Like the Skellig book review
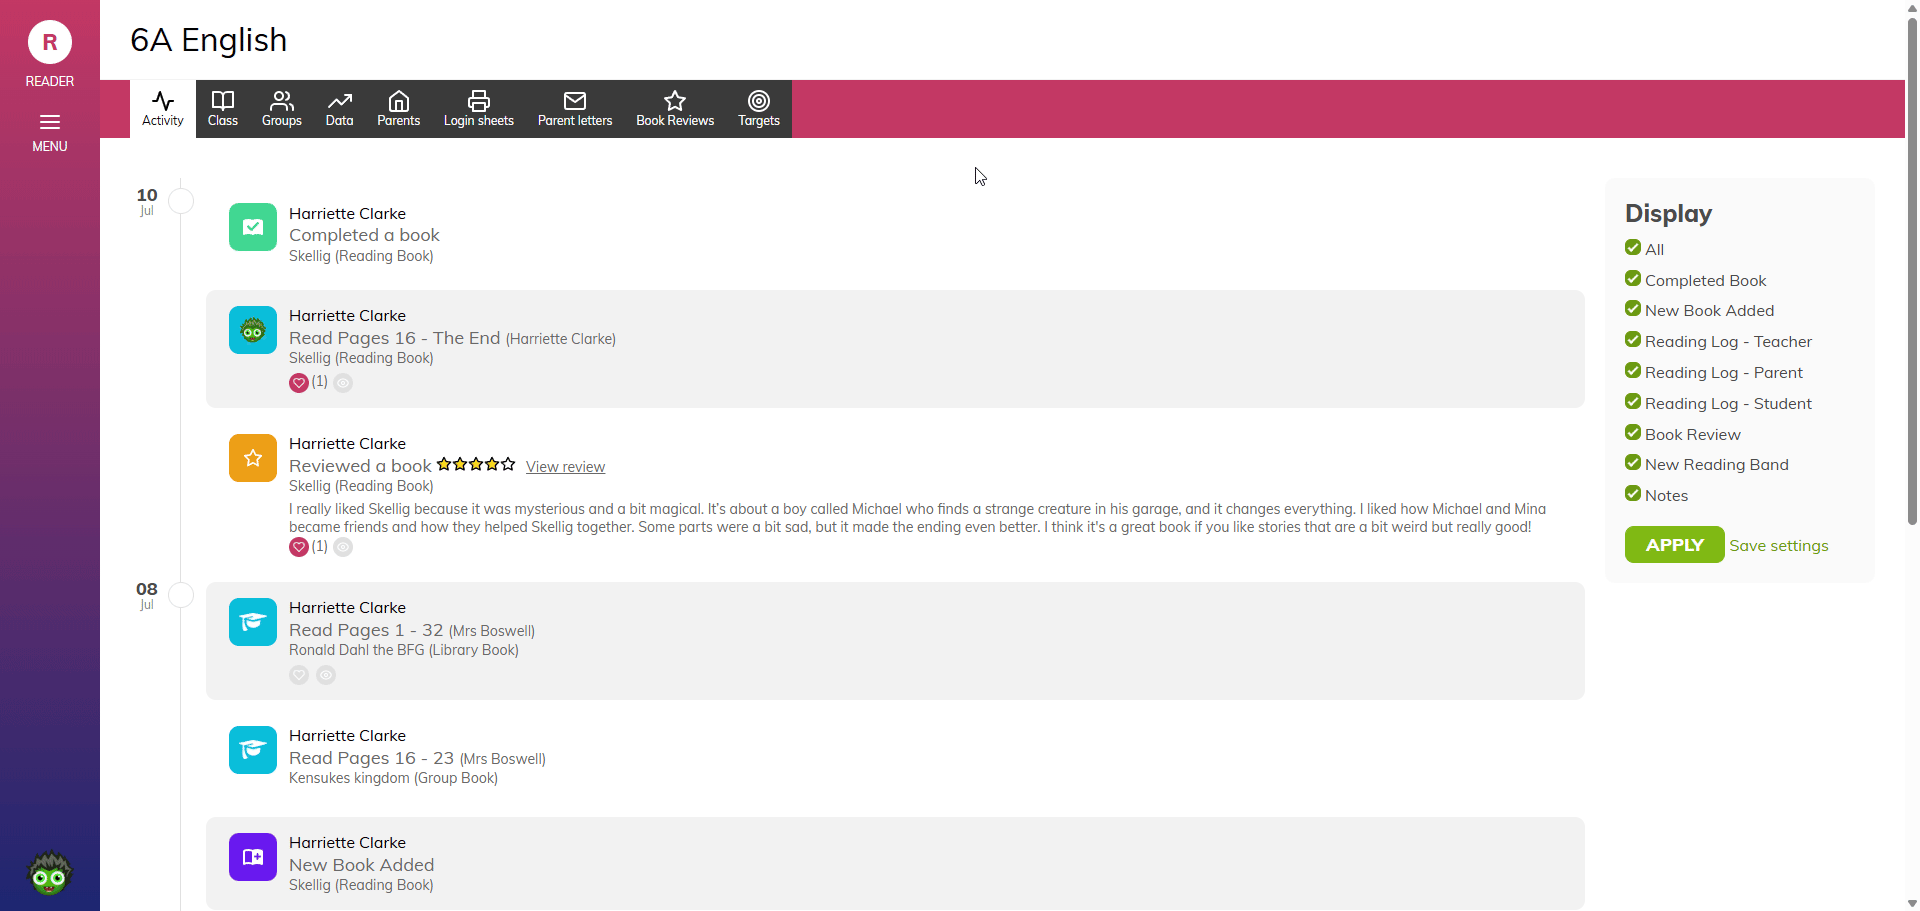 click(x=299, y=547)
